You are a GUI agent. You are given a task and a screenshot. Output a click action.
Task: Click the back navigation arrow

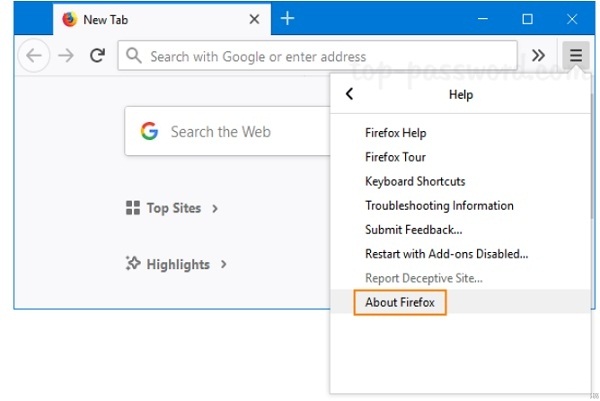coord(34,56)
